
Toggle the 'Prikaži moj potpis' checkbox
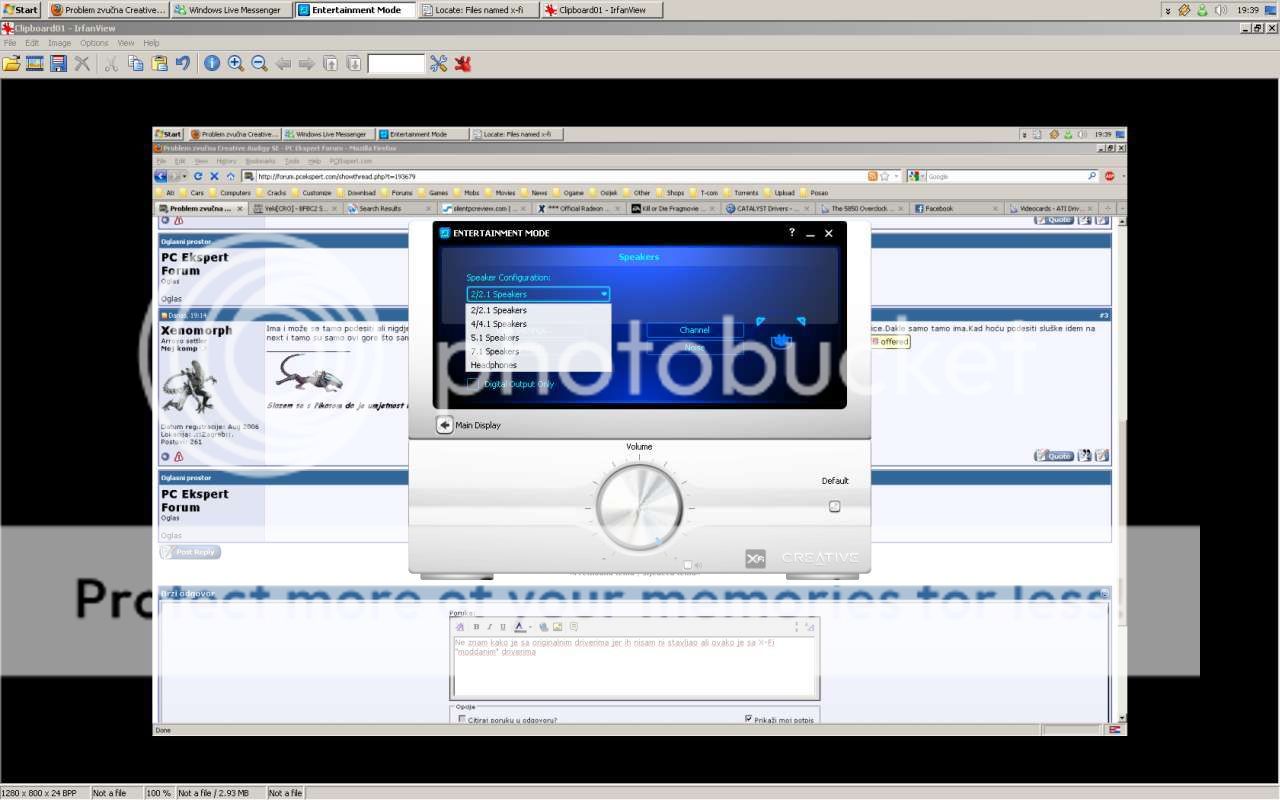click(748, 719)
